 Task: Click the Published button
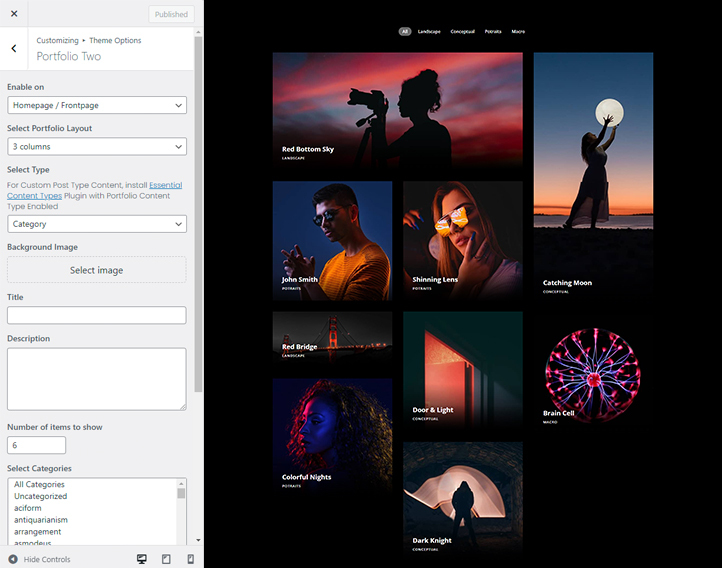(171, 14)
